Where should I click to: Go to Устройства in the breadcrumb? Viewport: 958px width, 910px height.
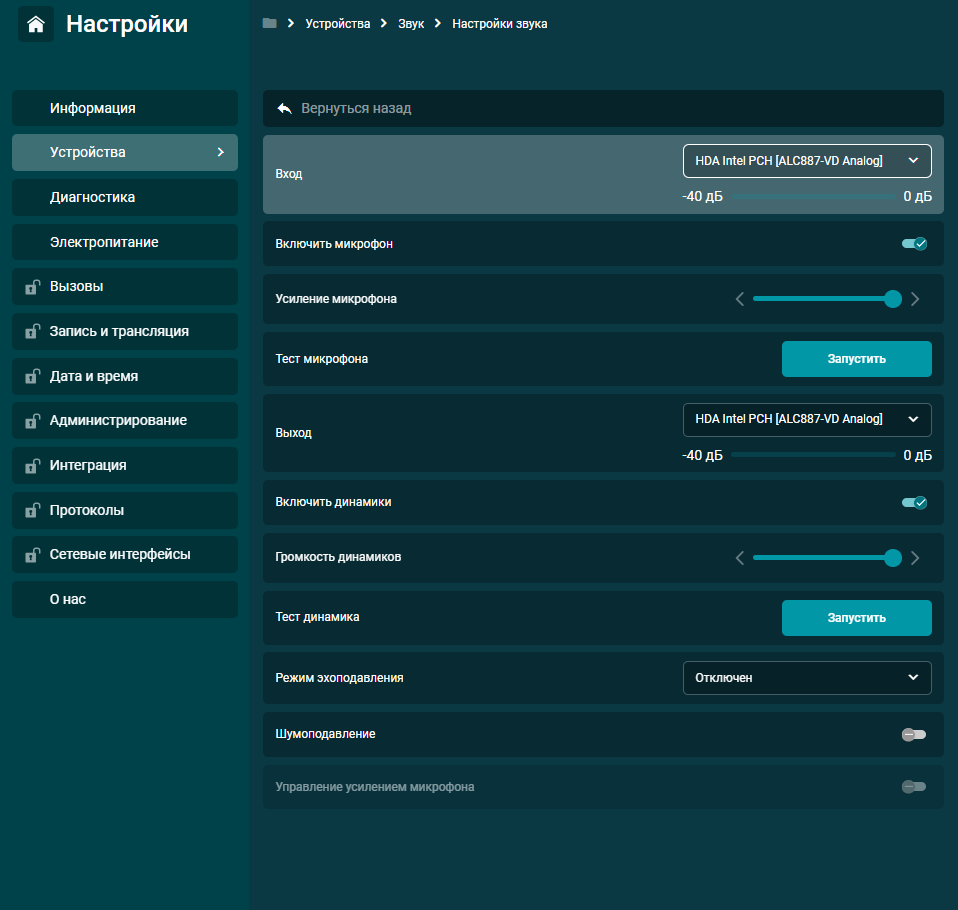(x=337, y=24)
